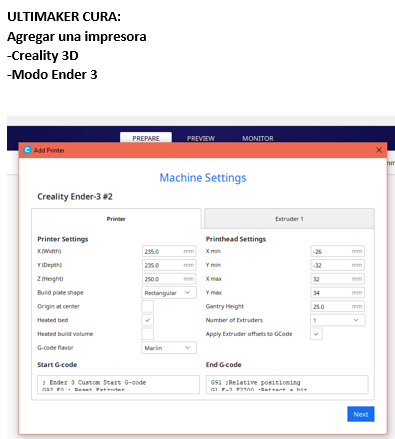
Task: Open the Number of Extruders dropdown
Action: (x=337, y=320)
